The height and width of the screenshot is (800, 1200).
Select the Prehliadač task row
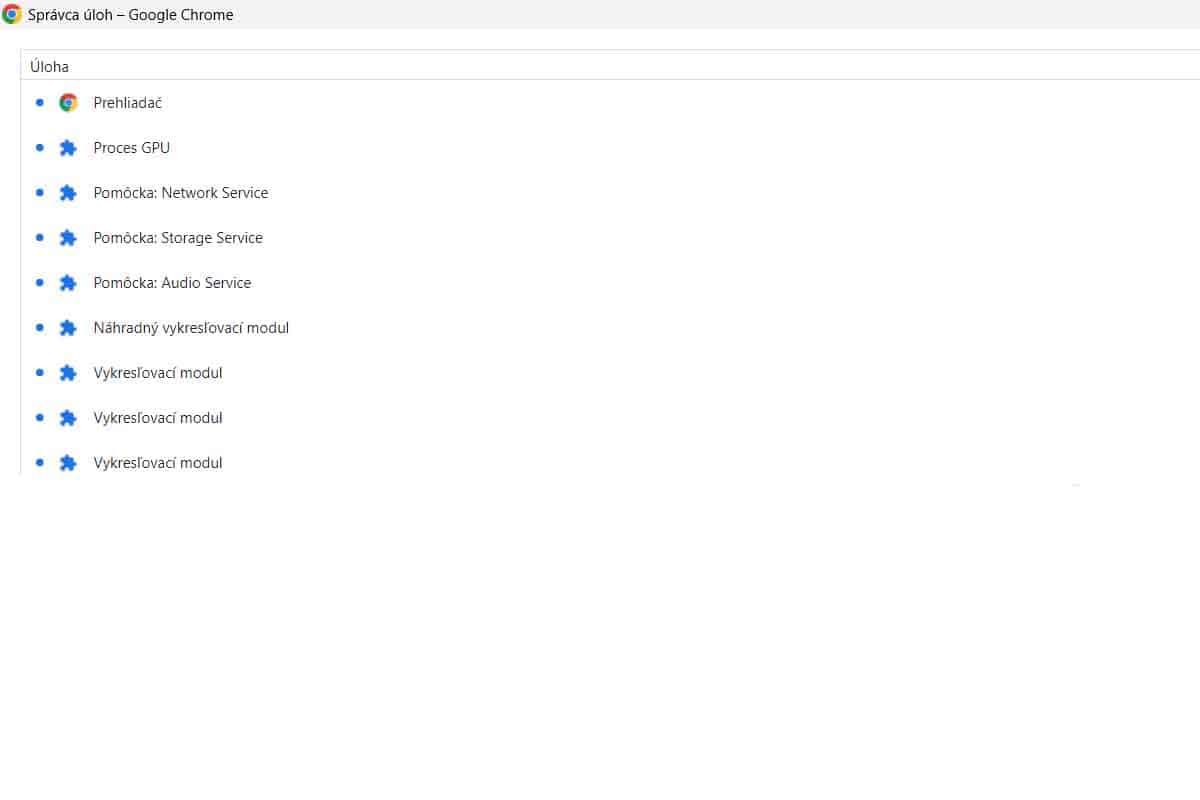[x=610, y=102]
